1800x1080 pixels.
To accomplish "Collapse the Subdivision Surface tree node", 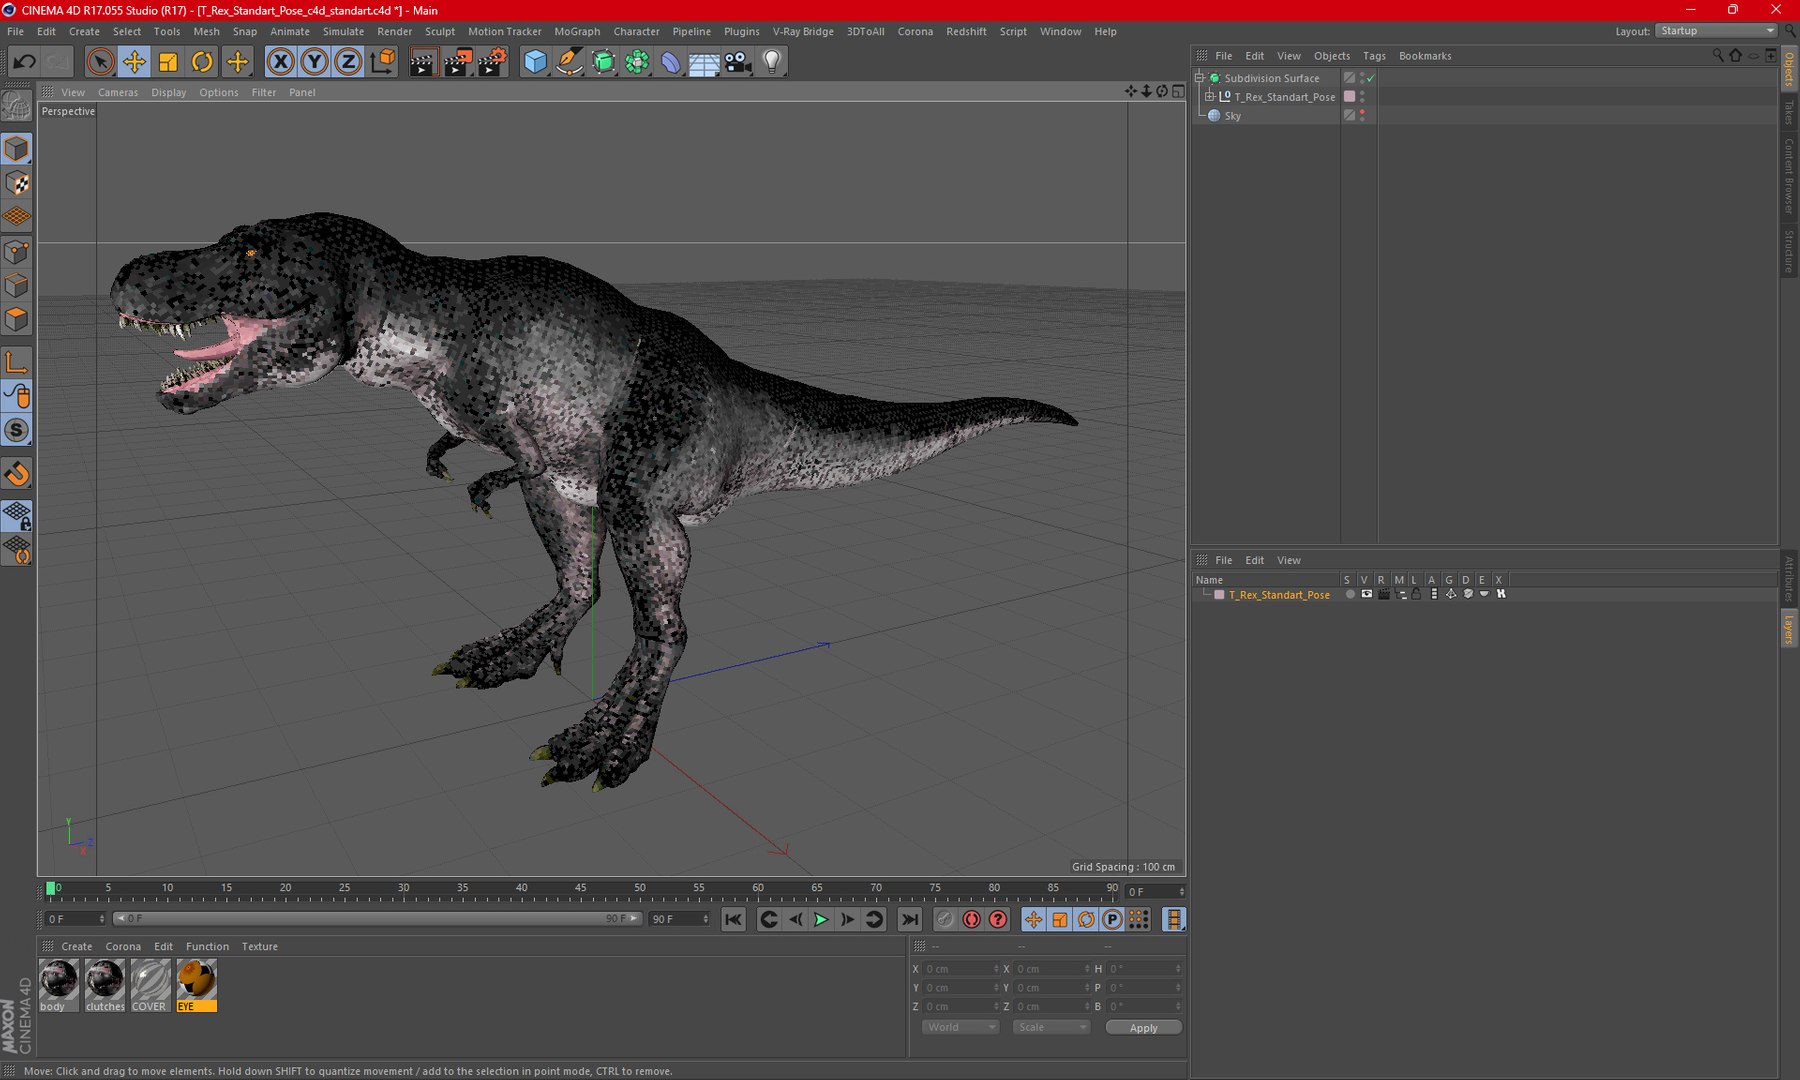I will (x=1199, y=78).
